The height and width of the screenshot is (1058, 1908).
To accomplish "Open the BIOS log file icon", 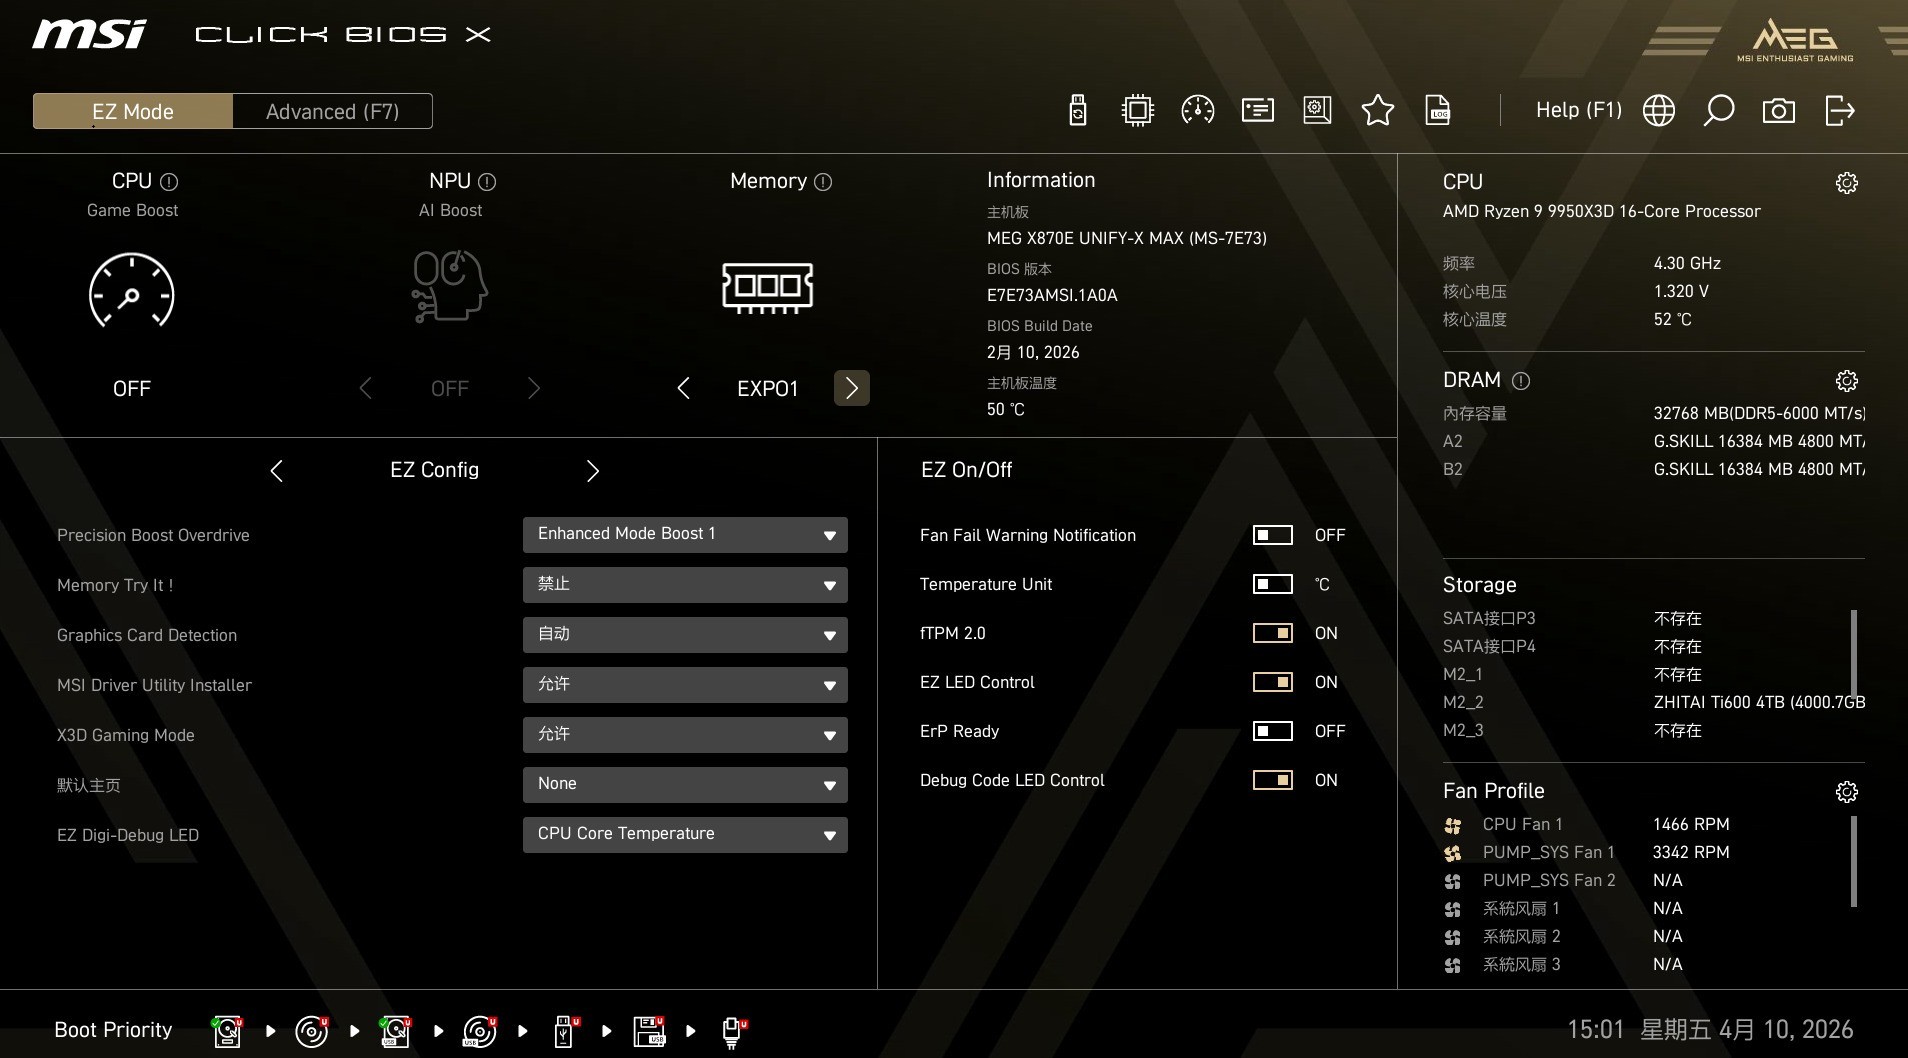I will [1437, 110].
